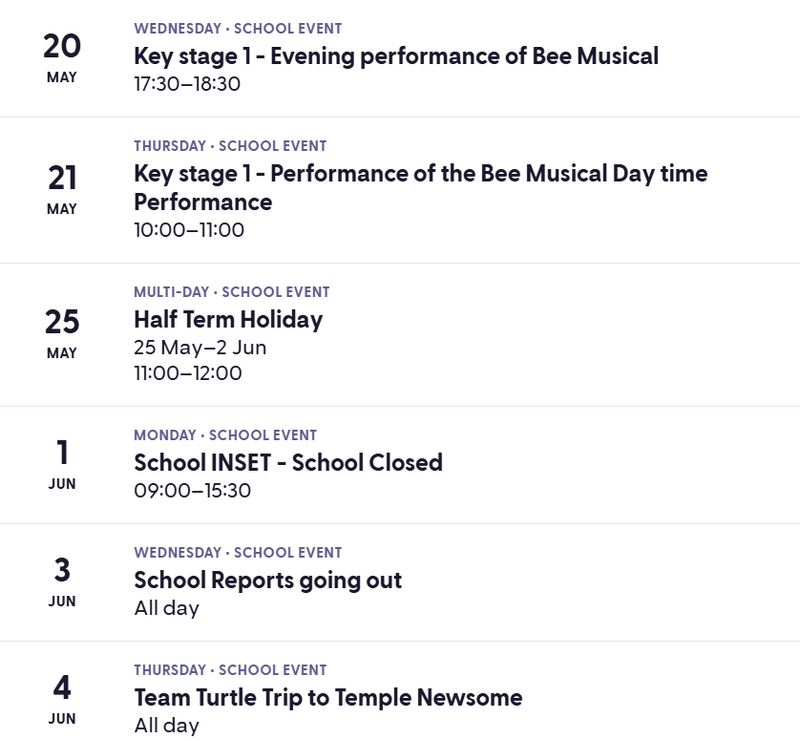Click the 4 Jun date badge
Screen dimensions: 800x741
click(x=62, y=699)
